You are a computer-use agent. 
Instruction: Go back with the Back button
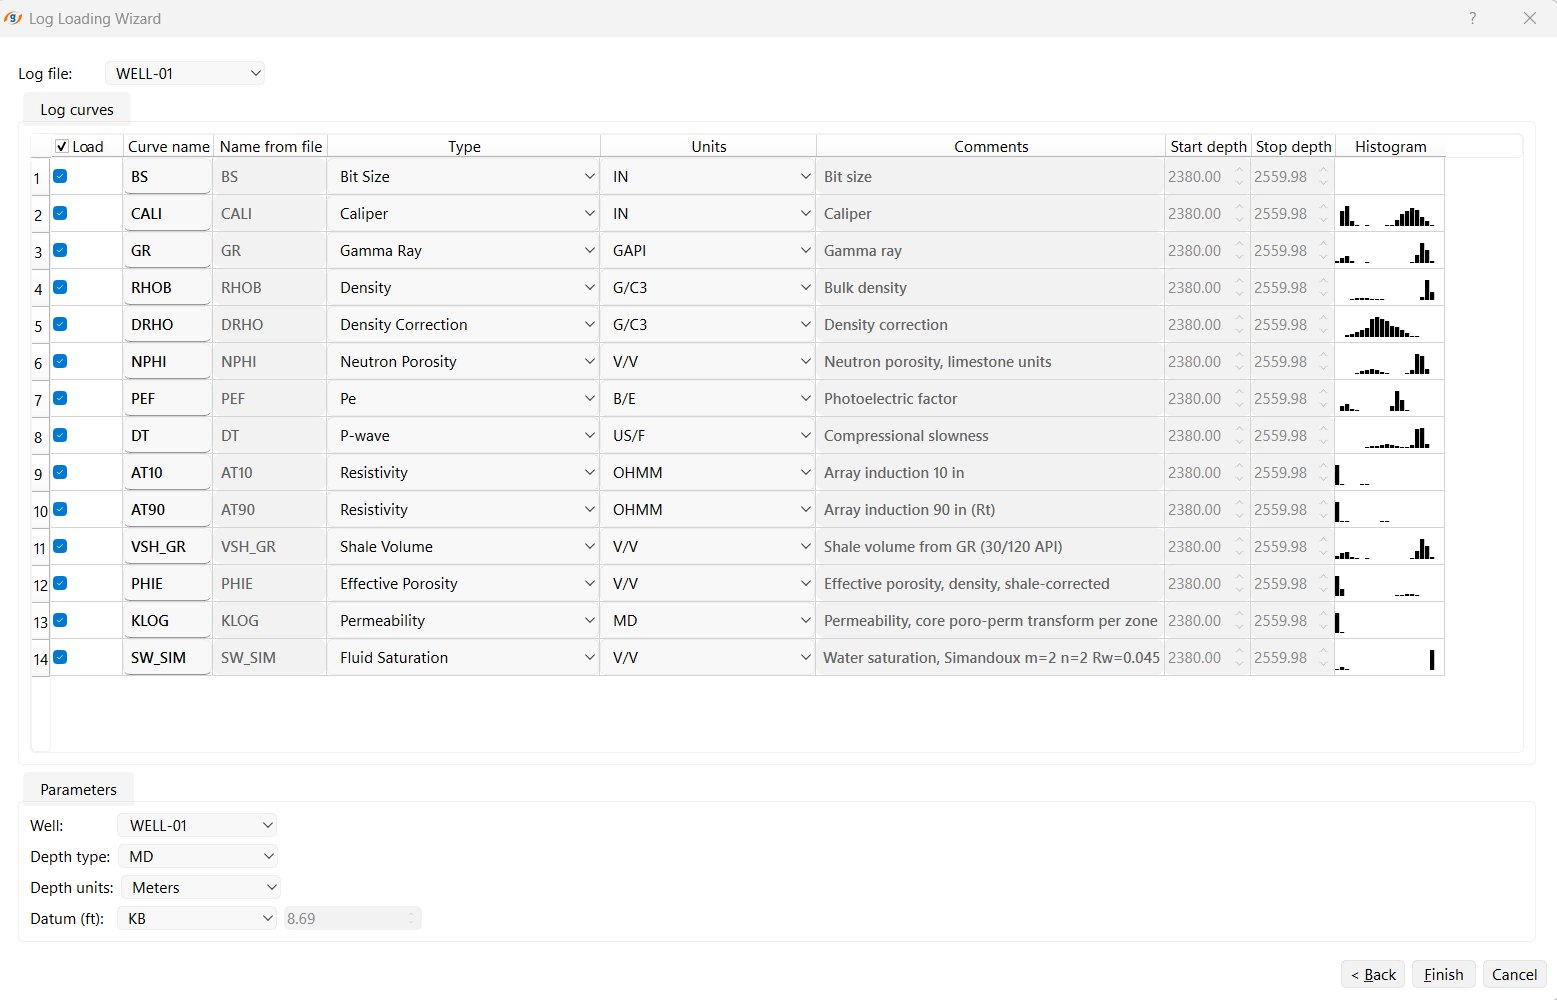click(x=1373, y=974)
